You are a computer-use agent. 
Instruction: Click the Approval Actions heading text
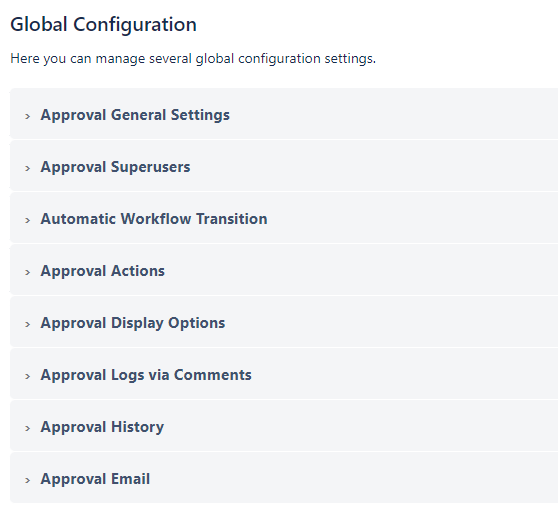[x=102, y=271]
